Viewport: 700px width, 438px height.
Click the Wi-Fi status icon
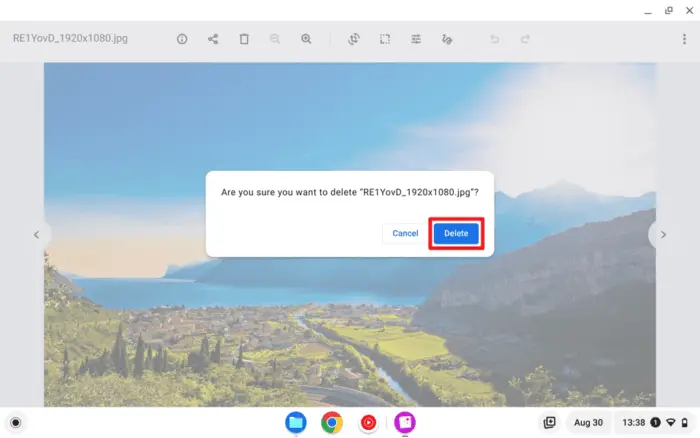pos(671,422)
